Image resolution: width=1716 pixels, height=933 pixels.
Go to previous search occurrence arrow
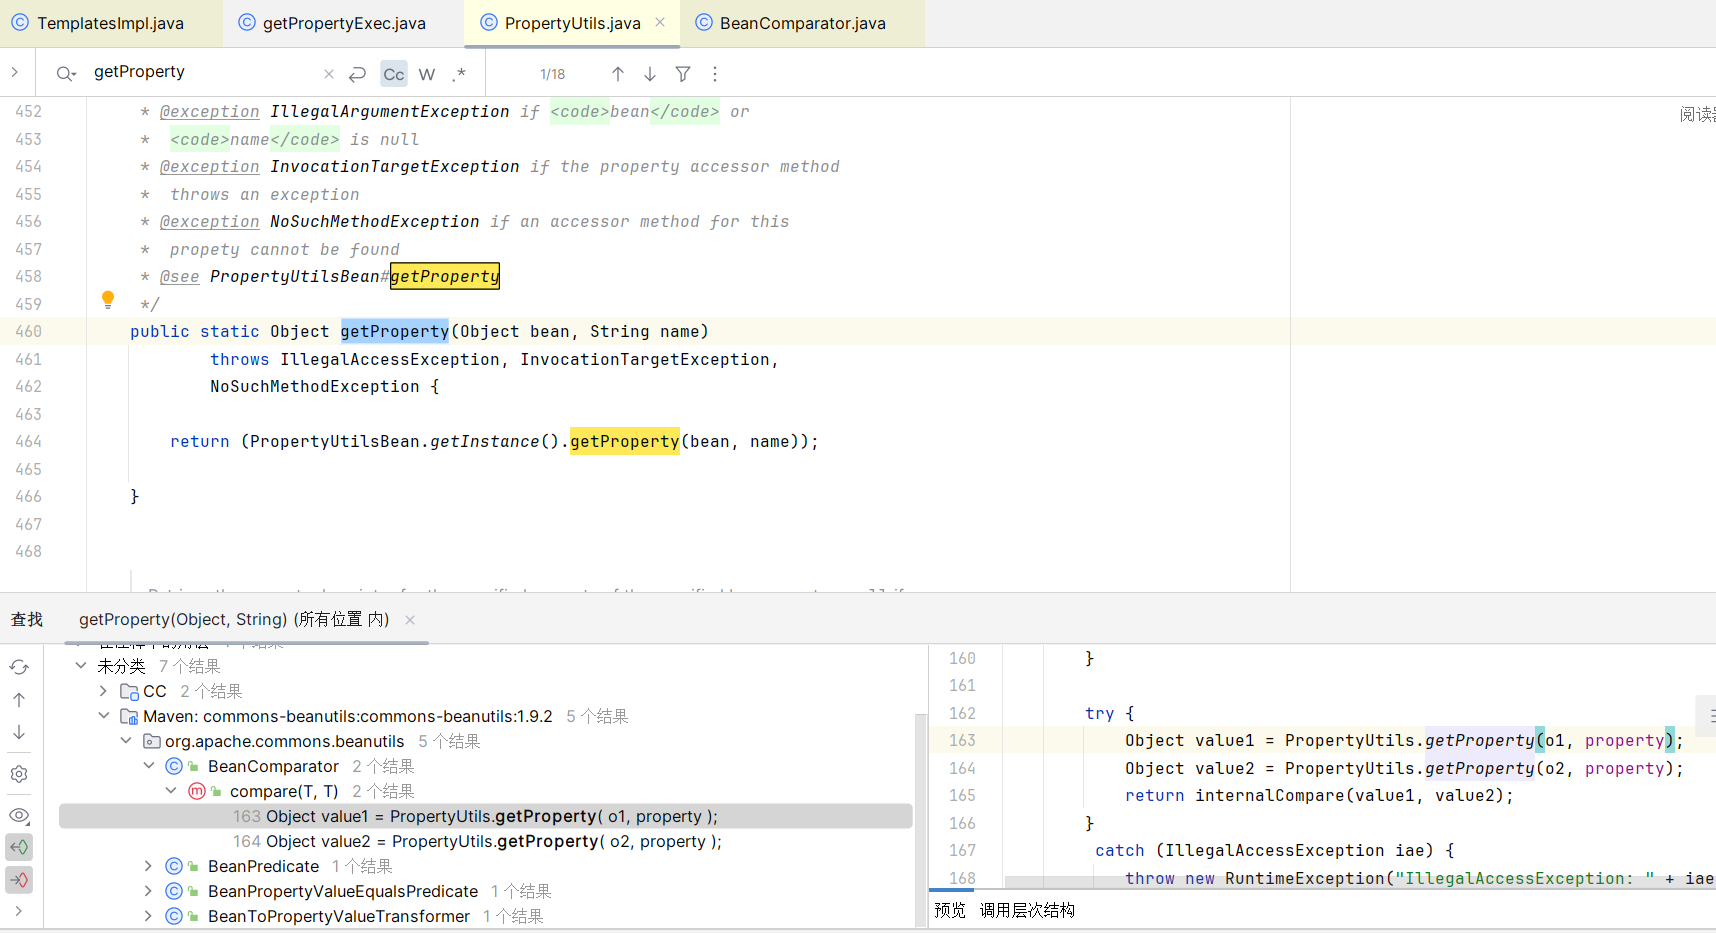coord(618,74)
